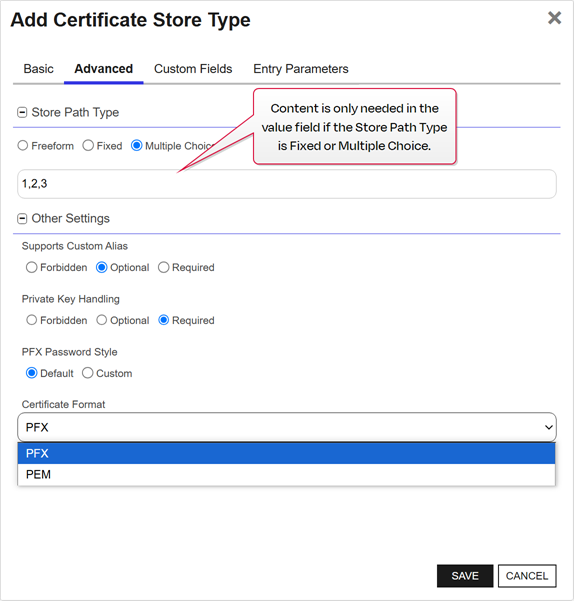The image size is (574, 601).
Task: Open the Advanced tab
Action: tap(103, 69)
